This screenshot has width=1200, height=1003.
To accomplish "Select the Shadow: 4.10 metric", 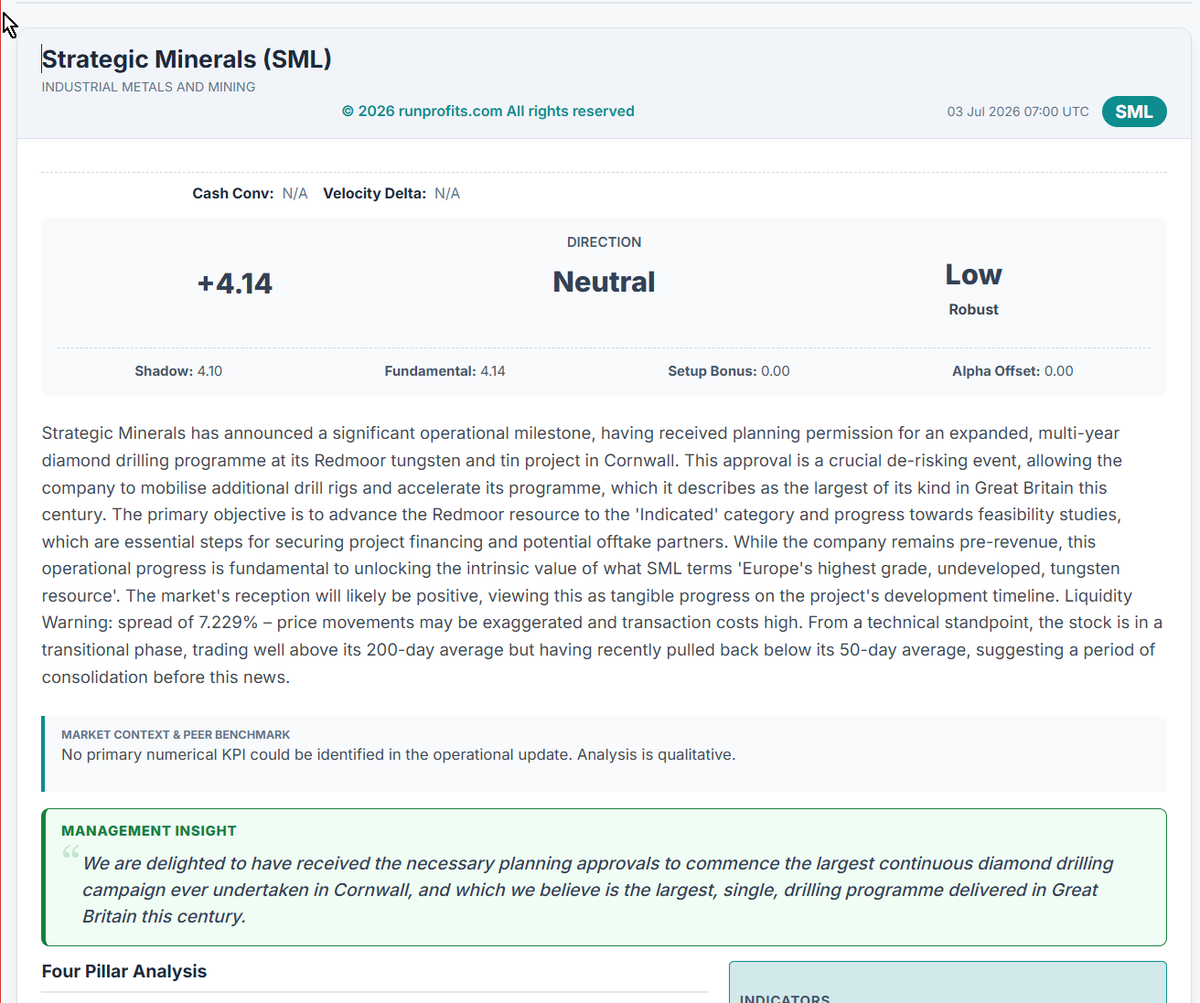I will click(179, 371).
